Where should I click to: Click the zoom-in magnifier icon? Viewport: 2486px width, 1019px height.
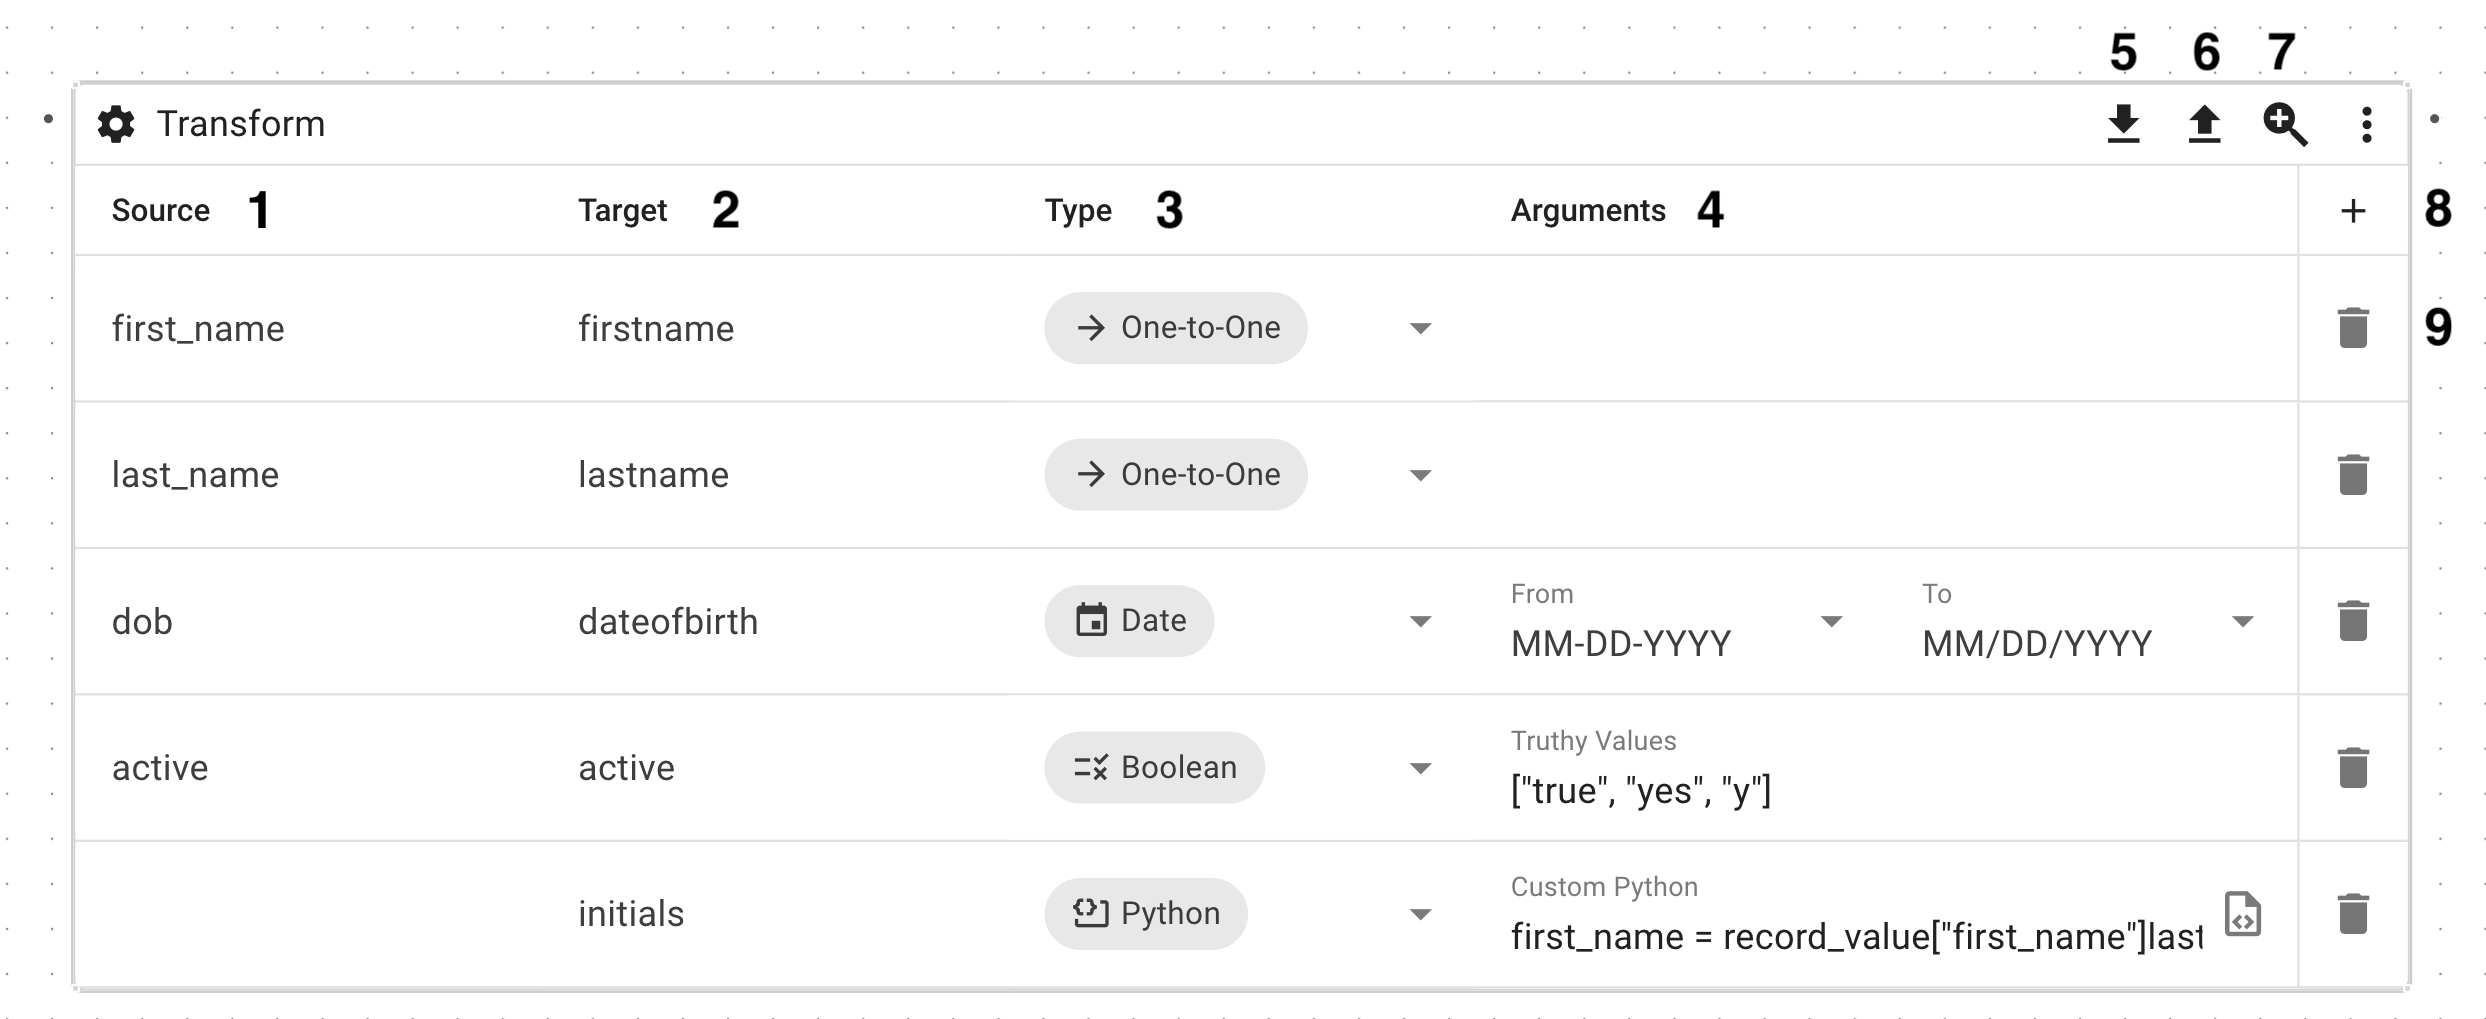pos(2285,125)
